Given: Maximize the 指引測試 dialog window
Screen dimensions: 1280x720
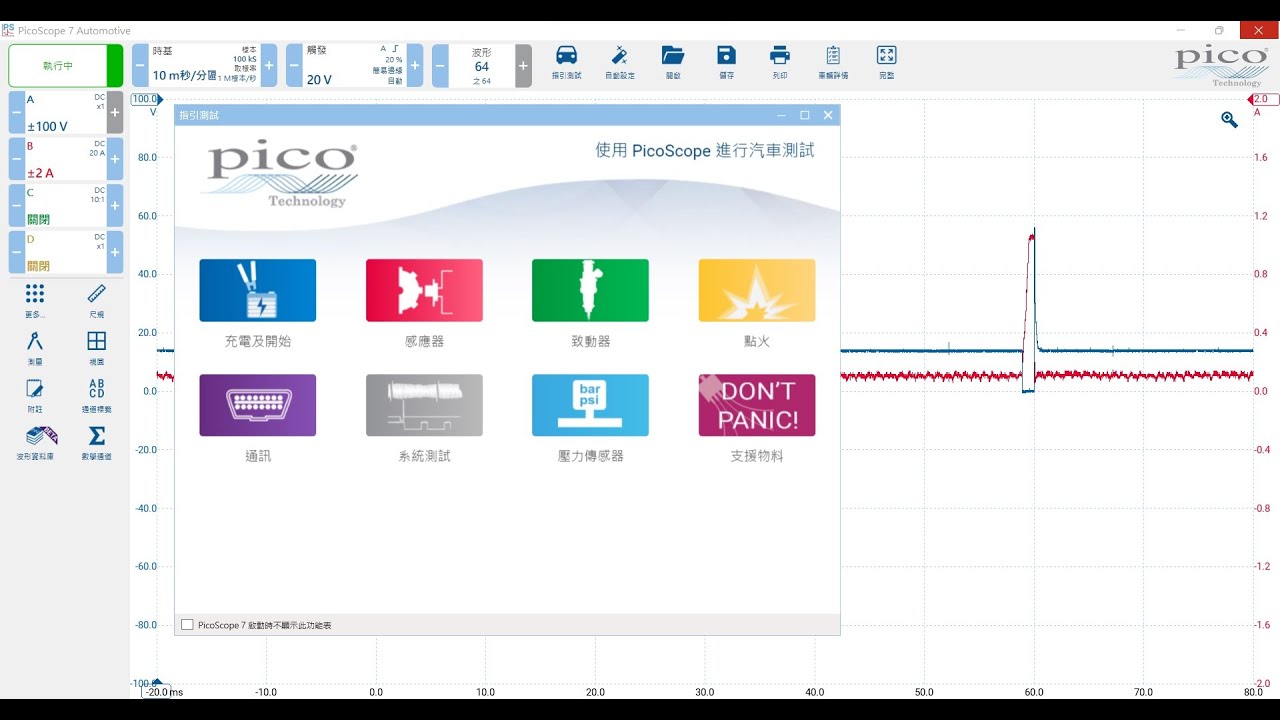Looking at the screenshot, I should click(x=804, y=115).
